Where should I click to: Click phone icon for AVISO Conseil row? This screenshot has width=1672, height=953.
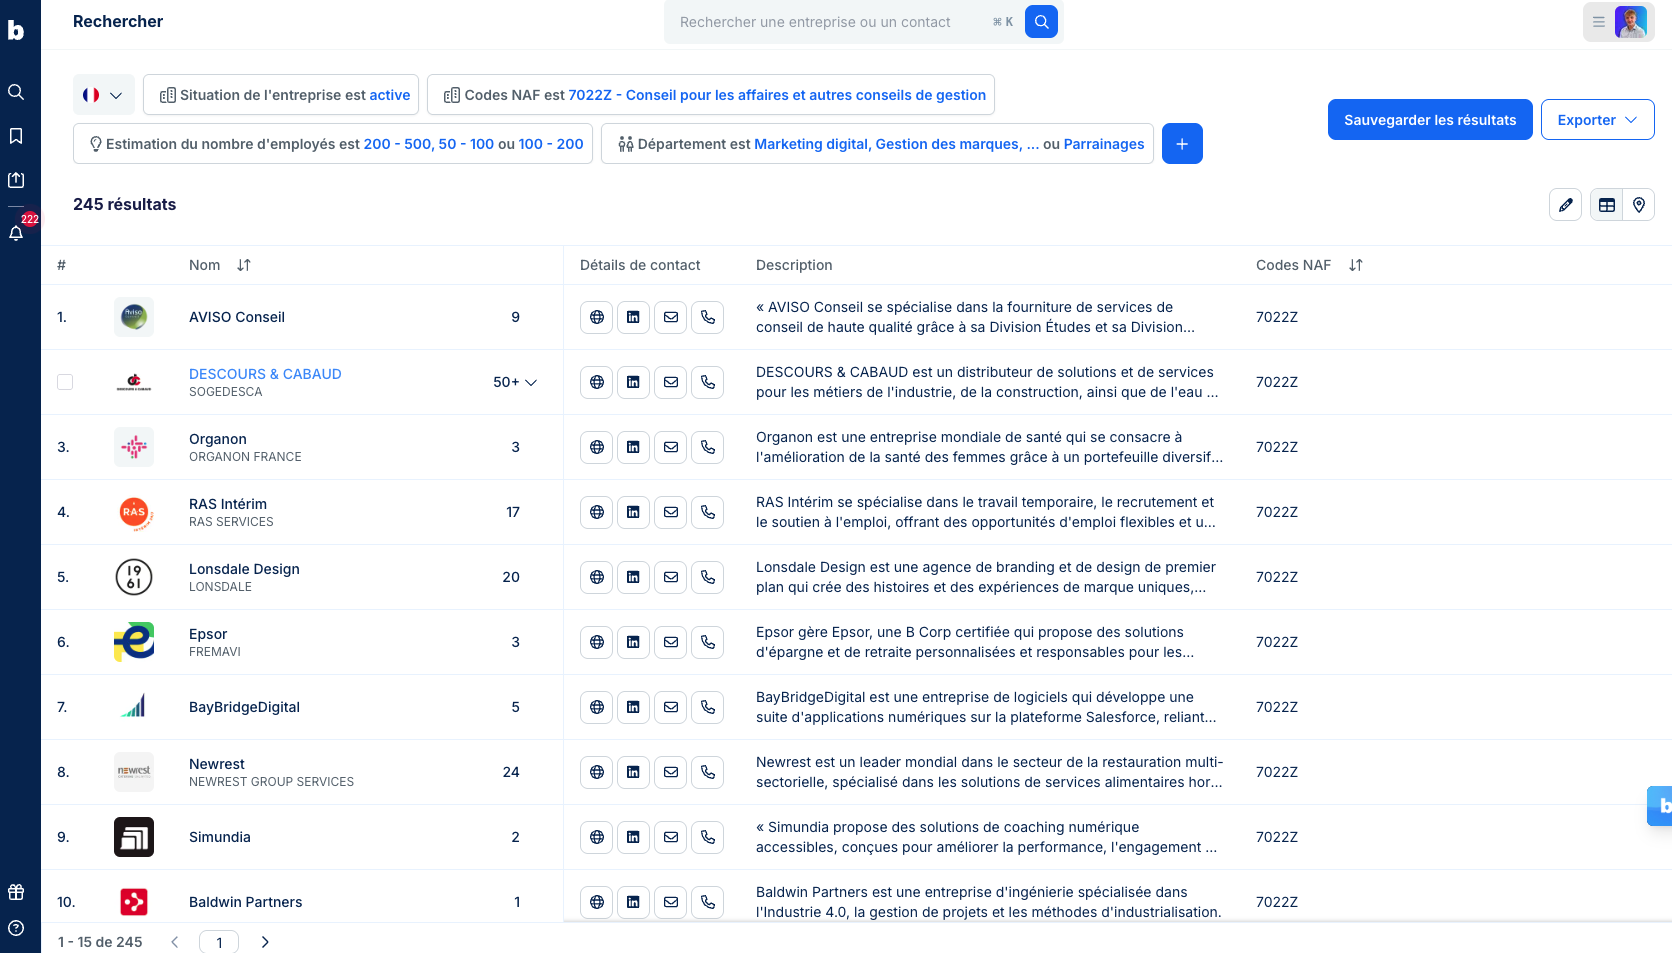[x=708, y=317]
